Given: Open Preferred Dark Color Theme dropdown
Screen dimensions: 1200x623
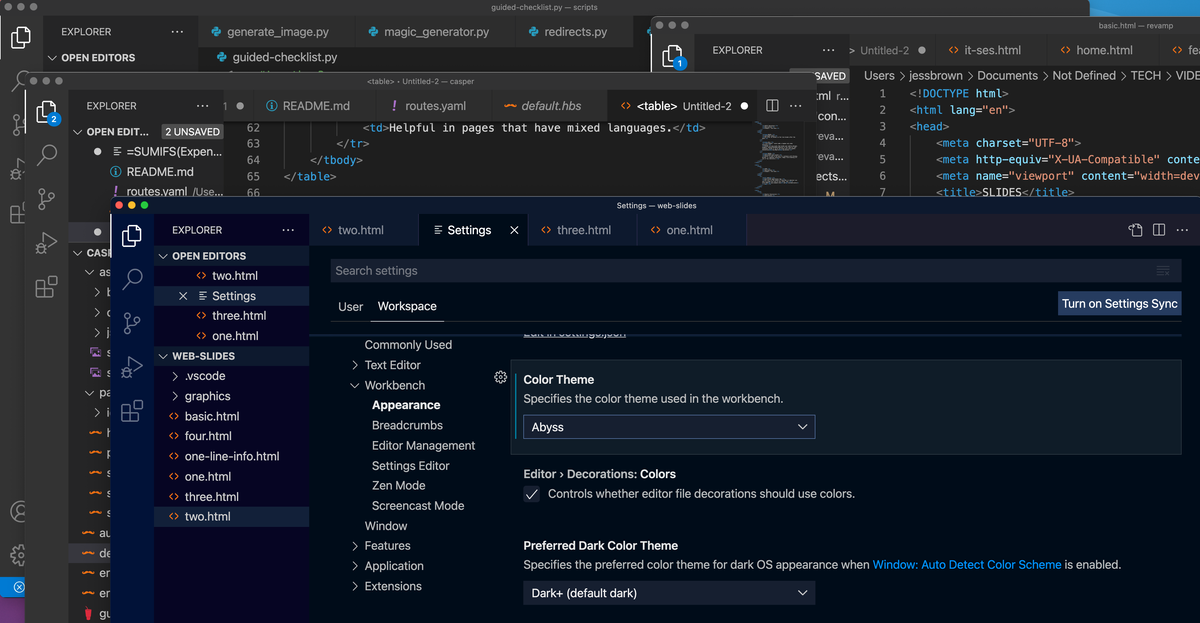Looking at the screenshot, I should pyautogui.click(x=669, y=593).
